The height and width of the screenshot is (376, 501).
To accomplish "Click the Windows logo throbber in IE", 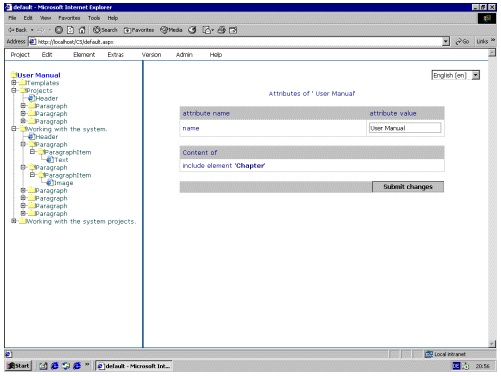I will (487, 18).
